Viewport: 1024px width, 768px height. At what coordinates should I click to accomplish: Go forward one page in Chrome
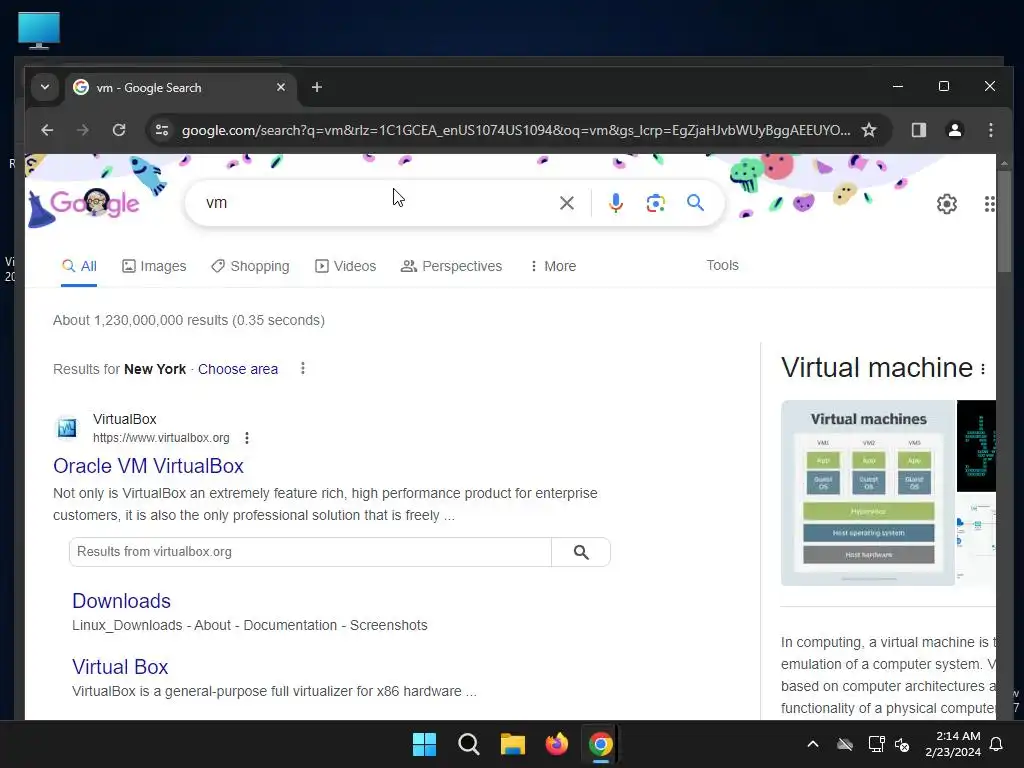point(82,130)
